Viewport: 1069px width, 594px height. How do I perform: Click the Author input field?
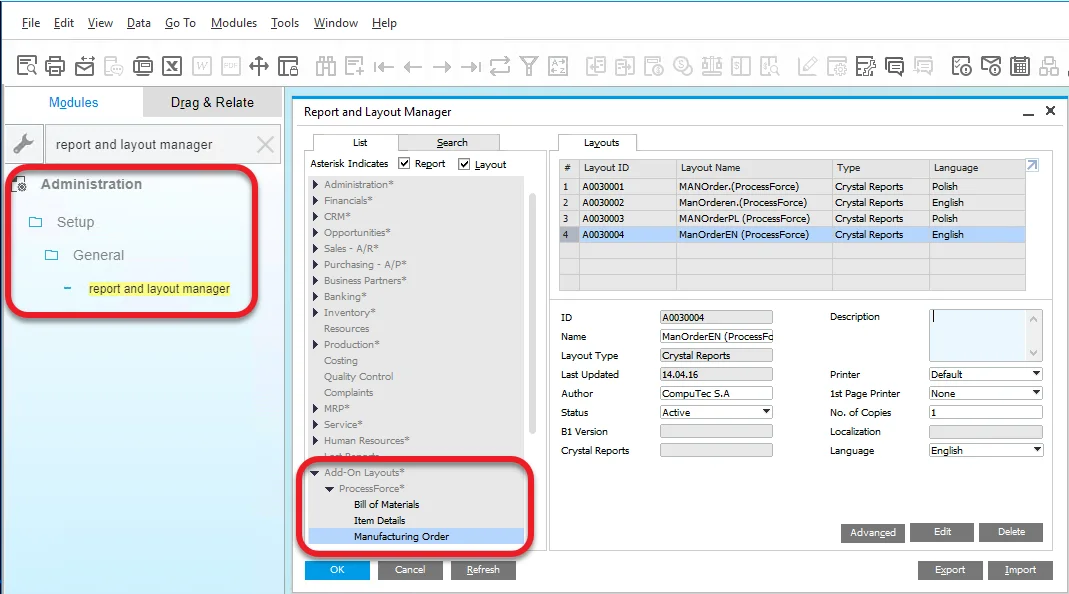tap(716, 393)
